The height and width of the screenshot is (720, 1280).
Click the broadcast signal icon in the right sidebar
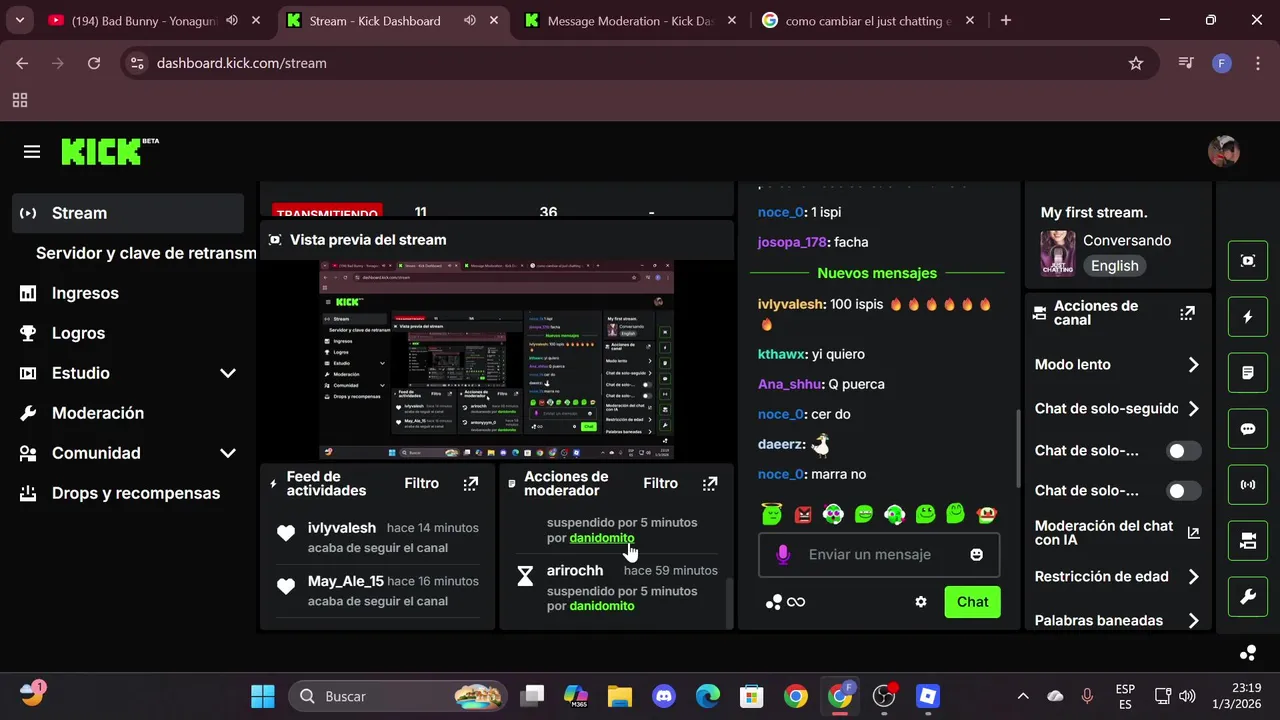(1248, 485)
